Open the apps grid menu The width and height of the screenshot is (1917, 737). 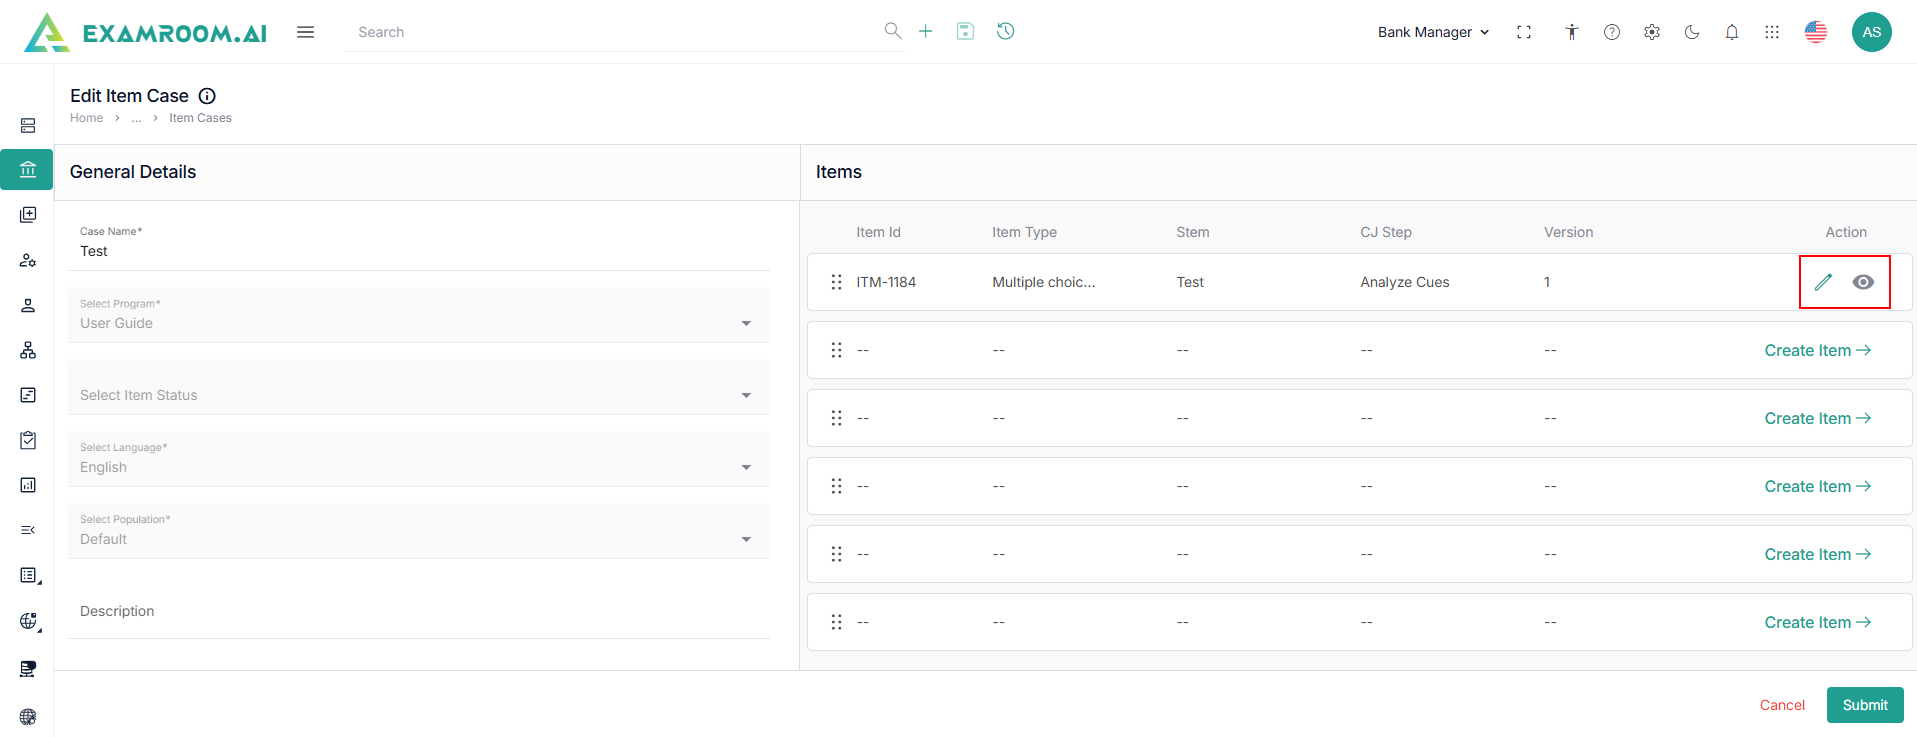[1772, 32]
